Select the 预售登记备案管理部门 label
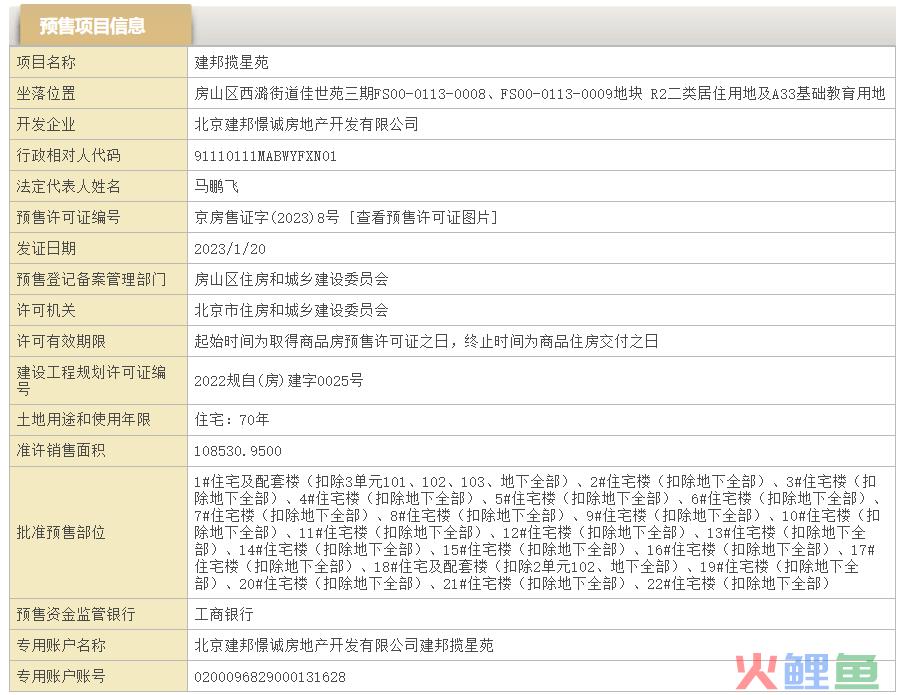 [91, 280]
